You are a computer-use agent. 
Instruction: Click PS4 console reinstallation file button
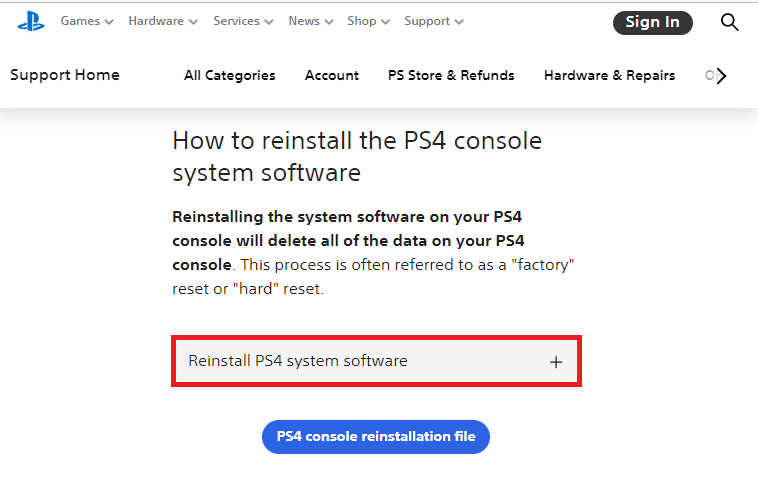pos(376,437)
